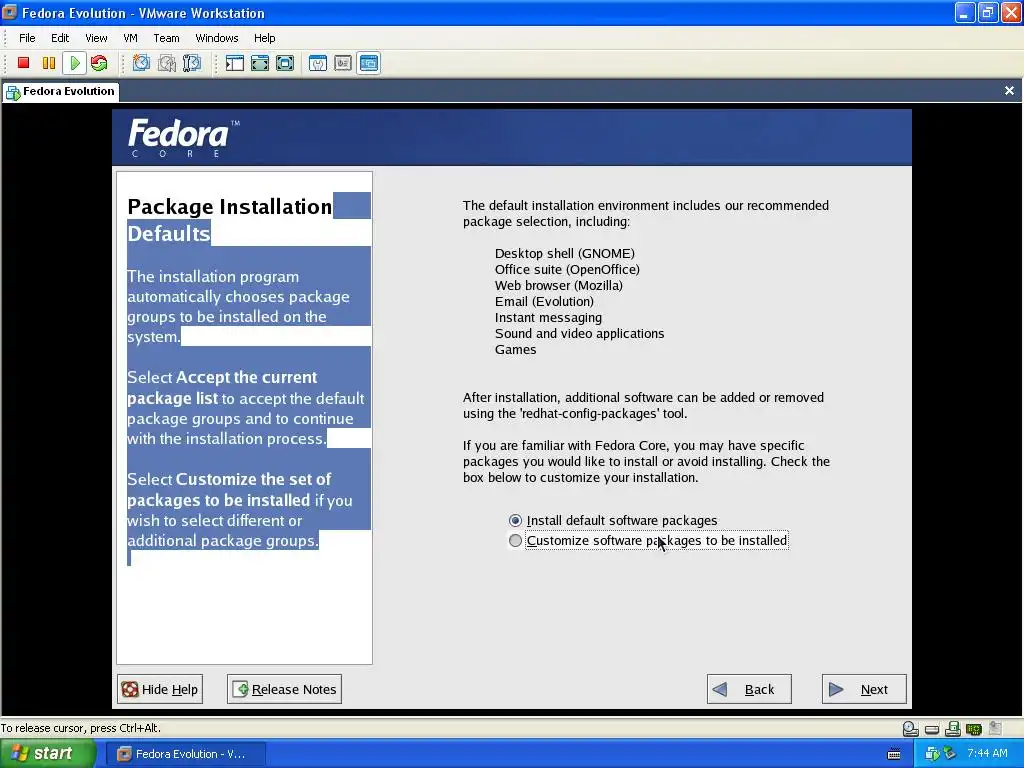
Task: Select Customize software packages to be installed
Action: tap(648, 541)
